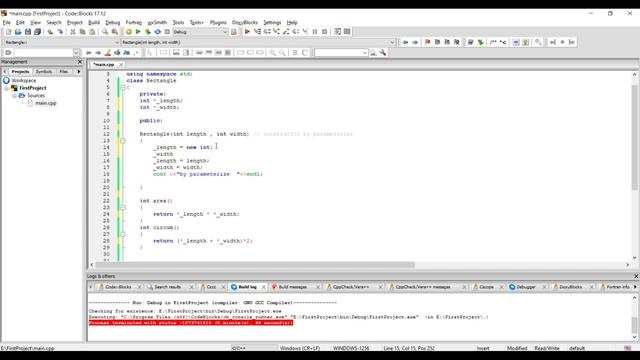Screen dimensions: 640x360
Task: Click the Step into debug icon
Action: (276, 32)
